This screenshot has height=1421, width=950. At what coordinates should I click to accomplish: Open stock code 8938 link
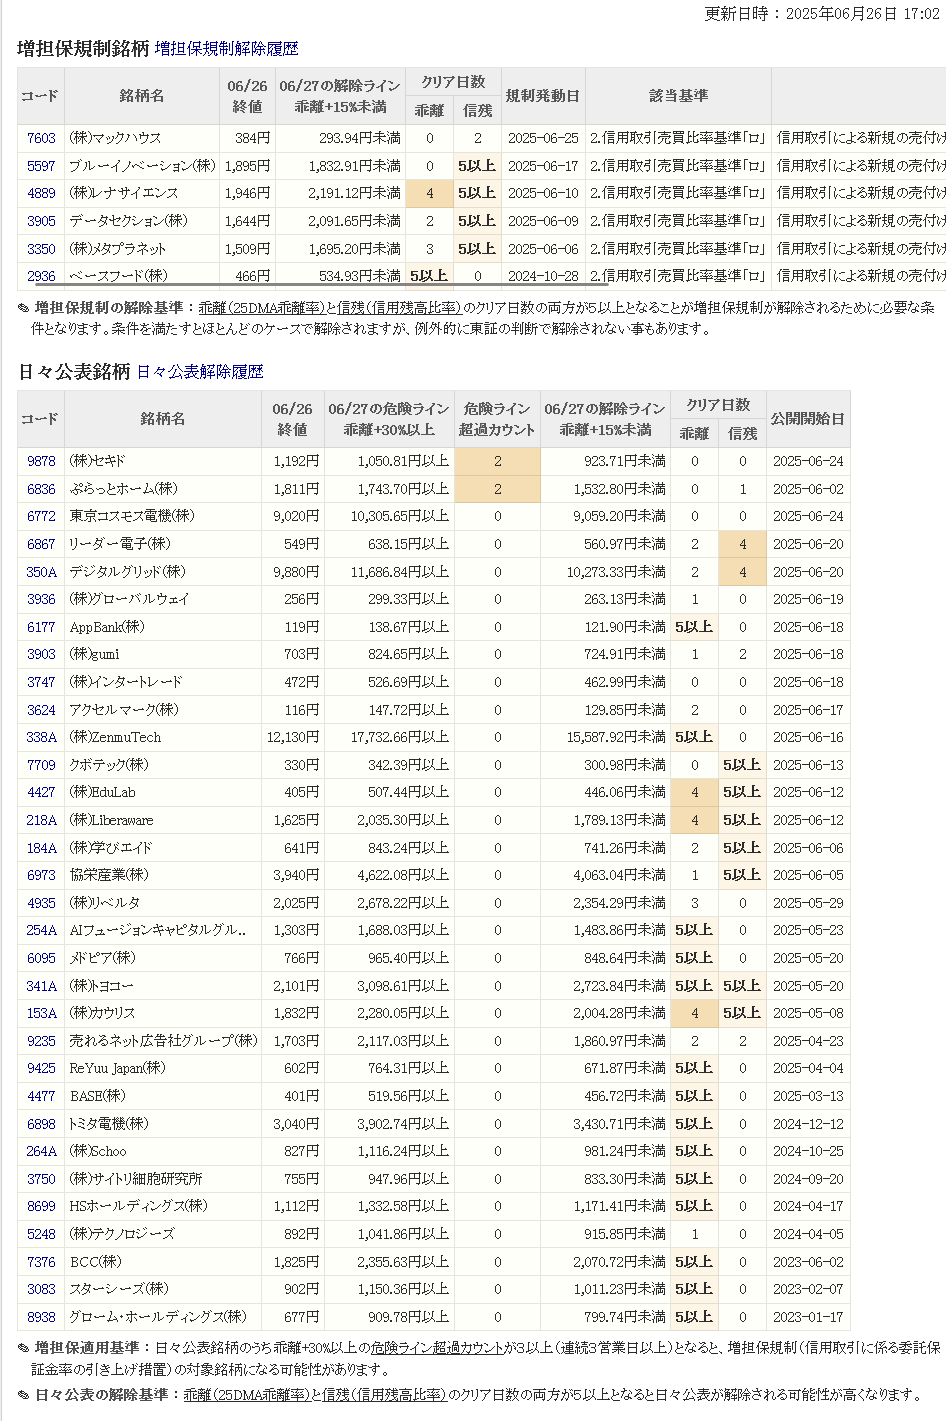(x=41, y=1317)
